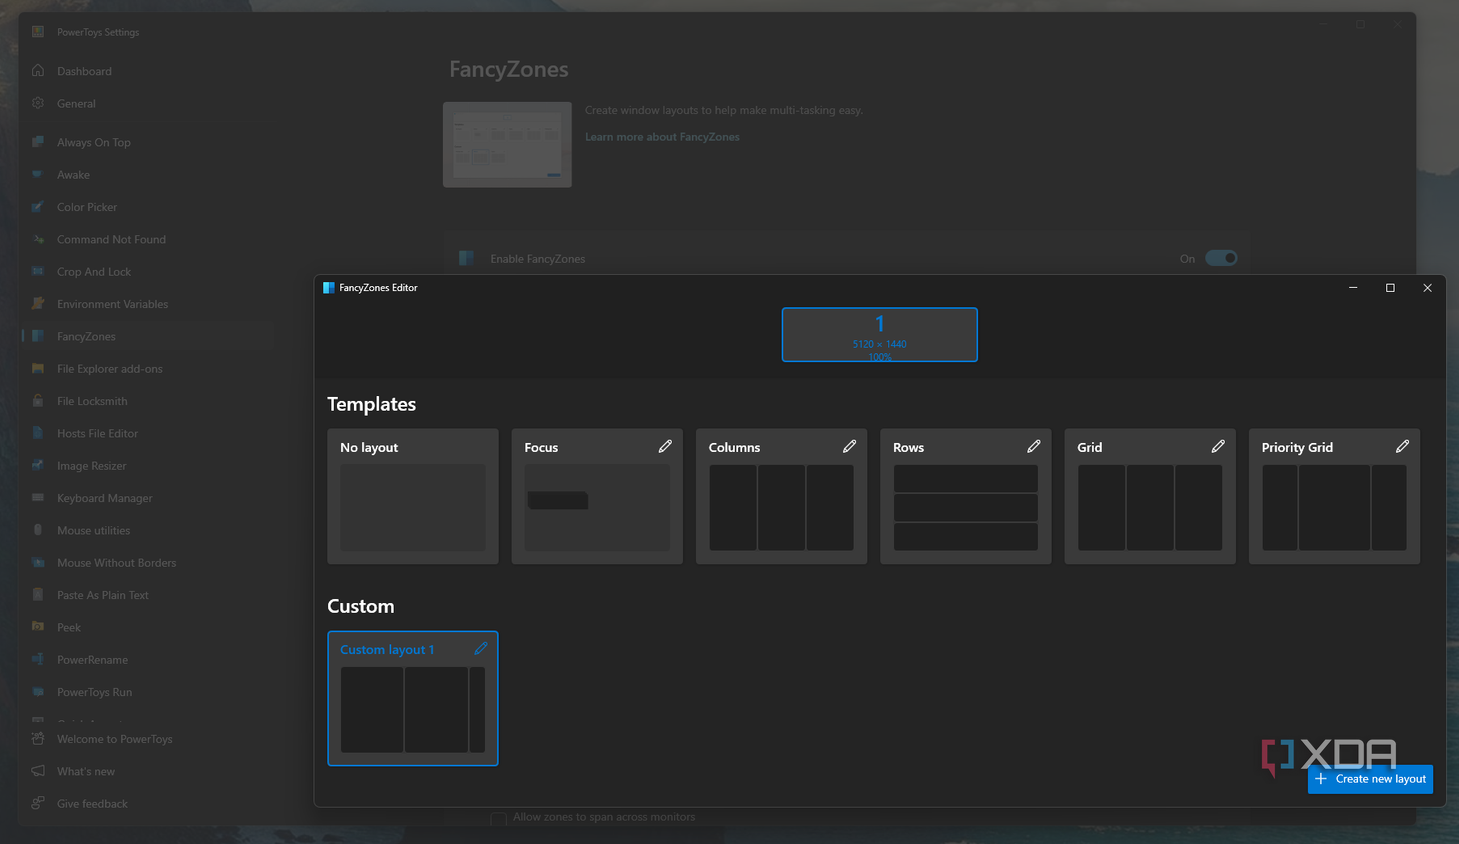Viewport: 1459px width, 844px height.
Task: Select the No layout template card
Action: pos(413,497)
